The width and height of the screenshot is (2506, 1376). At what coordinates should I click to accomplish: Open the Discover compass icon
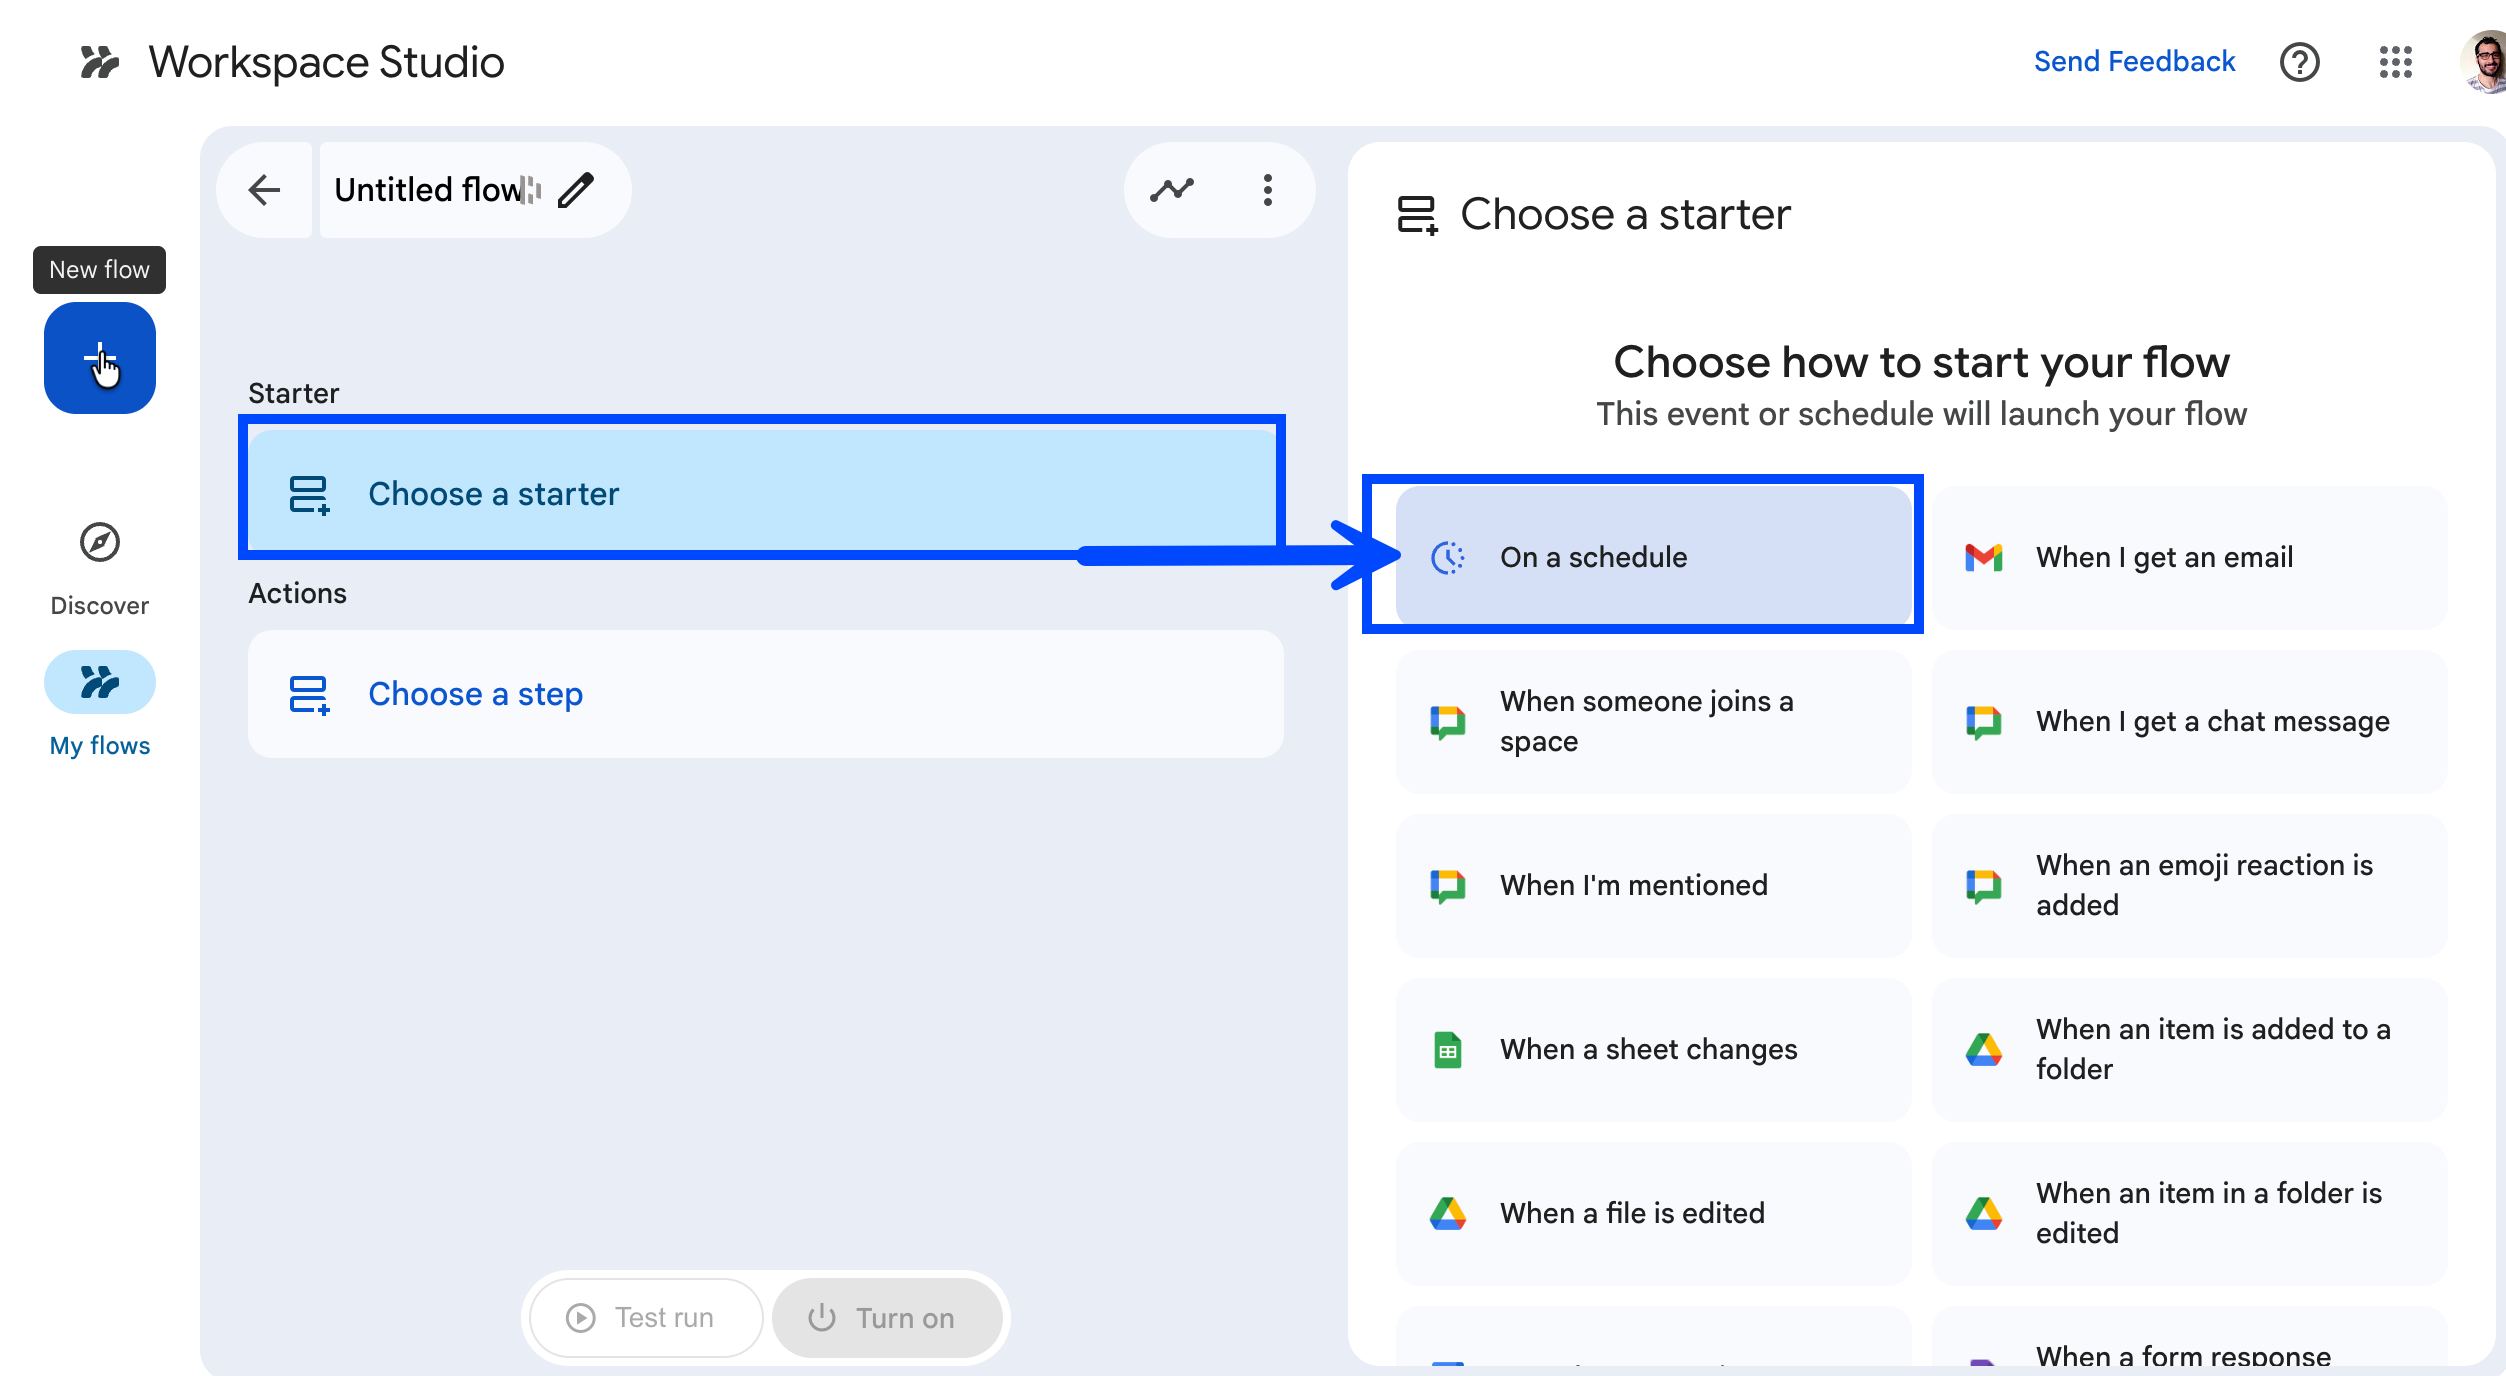(x=99, y=543)
